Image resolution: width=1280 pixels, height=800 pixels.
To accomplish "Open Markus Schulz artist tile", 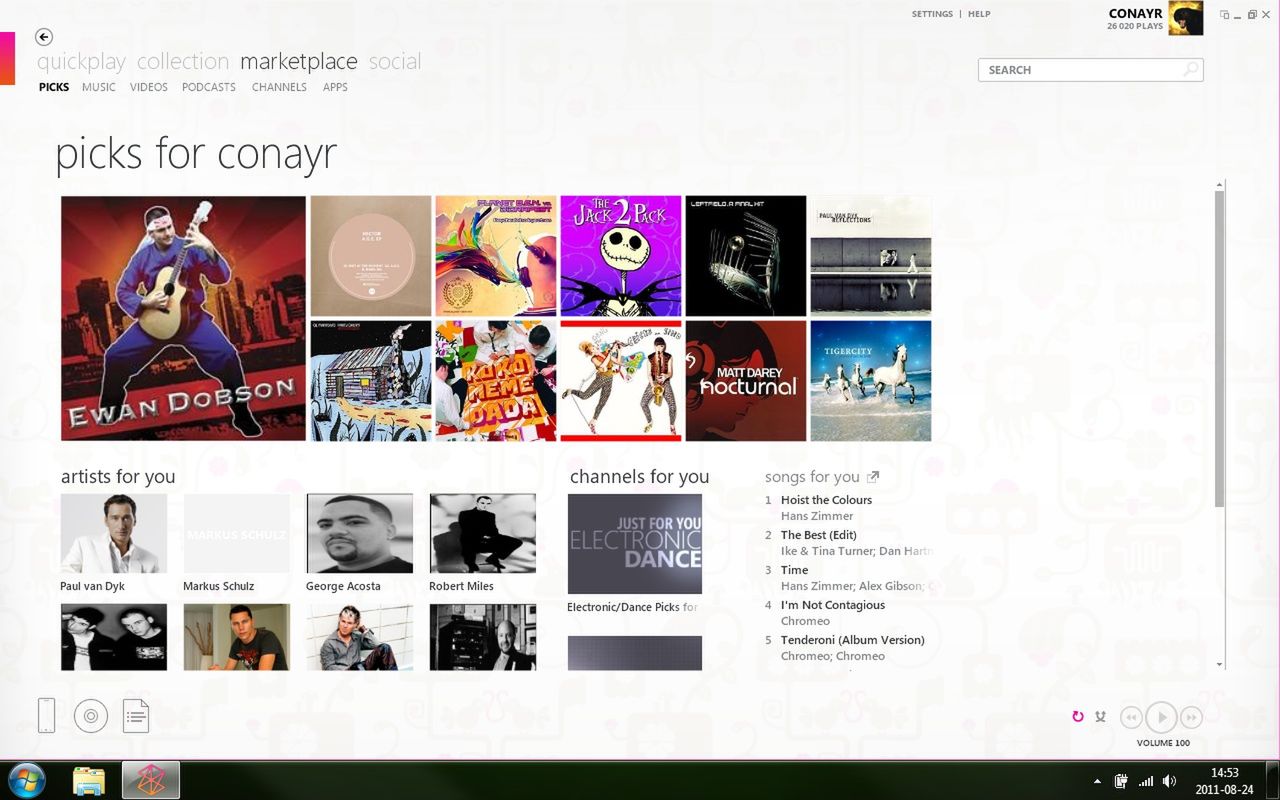I will (237, 533).
